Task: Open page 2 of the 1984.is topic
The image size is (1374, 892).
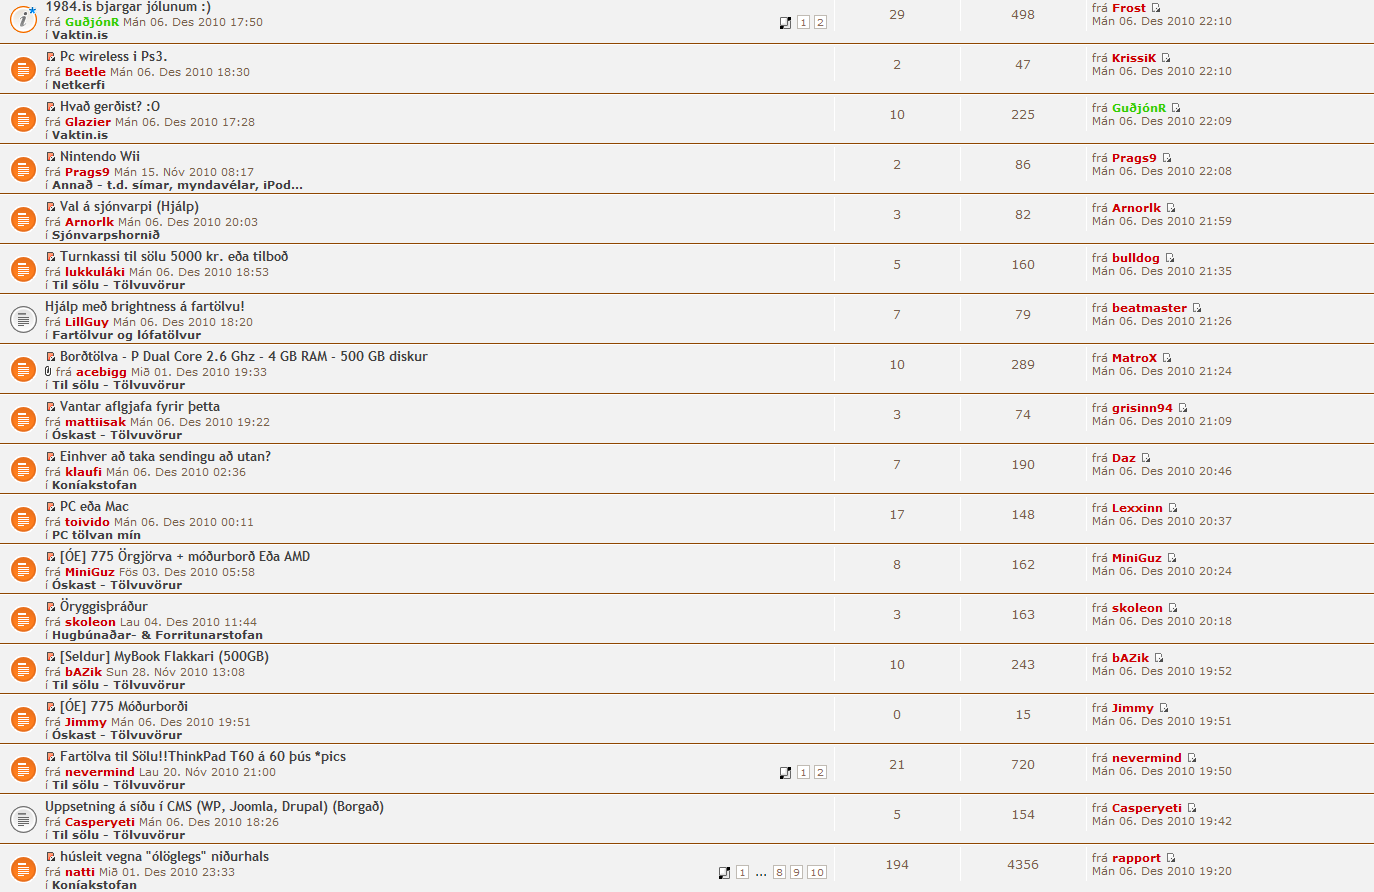Action: click(x=820, y=22)
